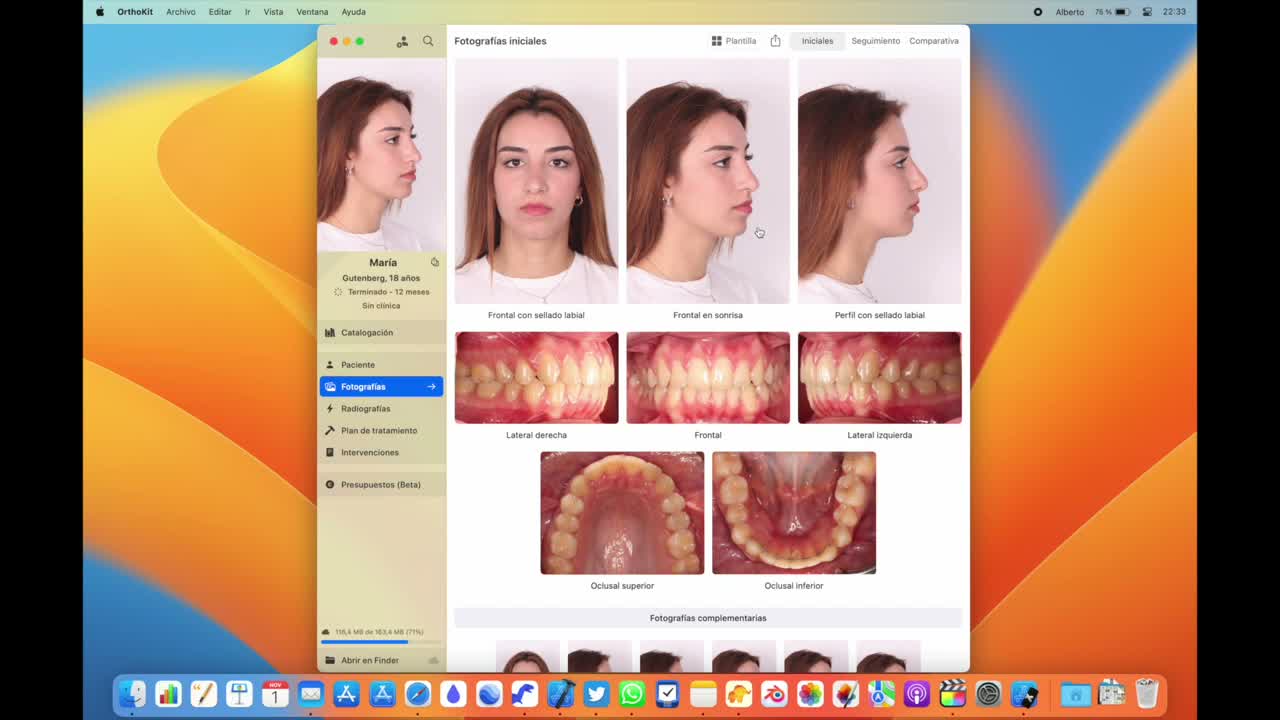Open the Frontal con sellado labial photo
Screen dimensions: 1280x720
[x=536, y=181]
